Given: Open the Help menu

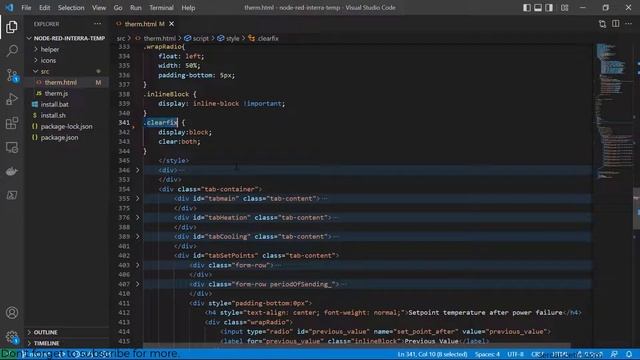Looking at the screenshot, I should tap(188, 7).
